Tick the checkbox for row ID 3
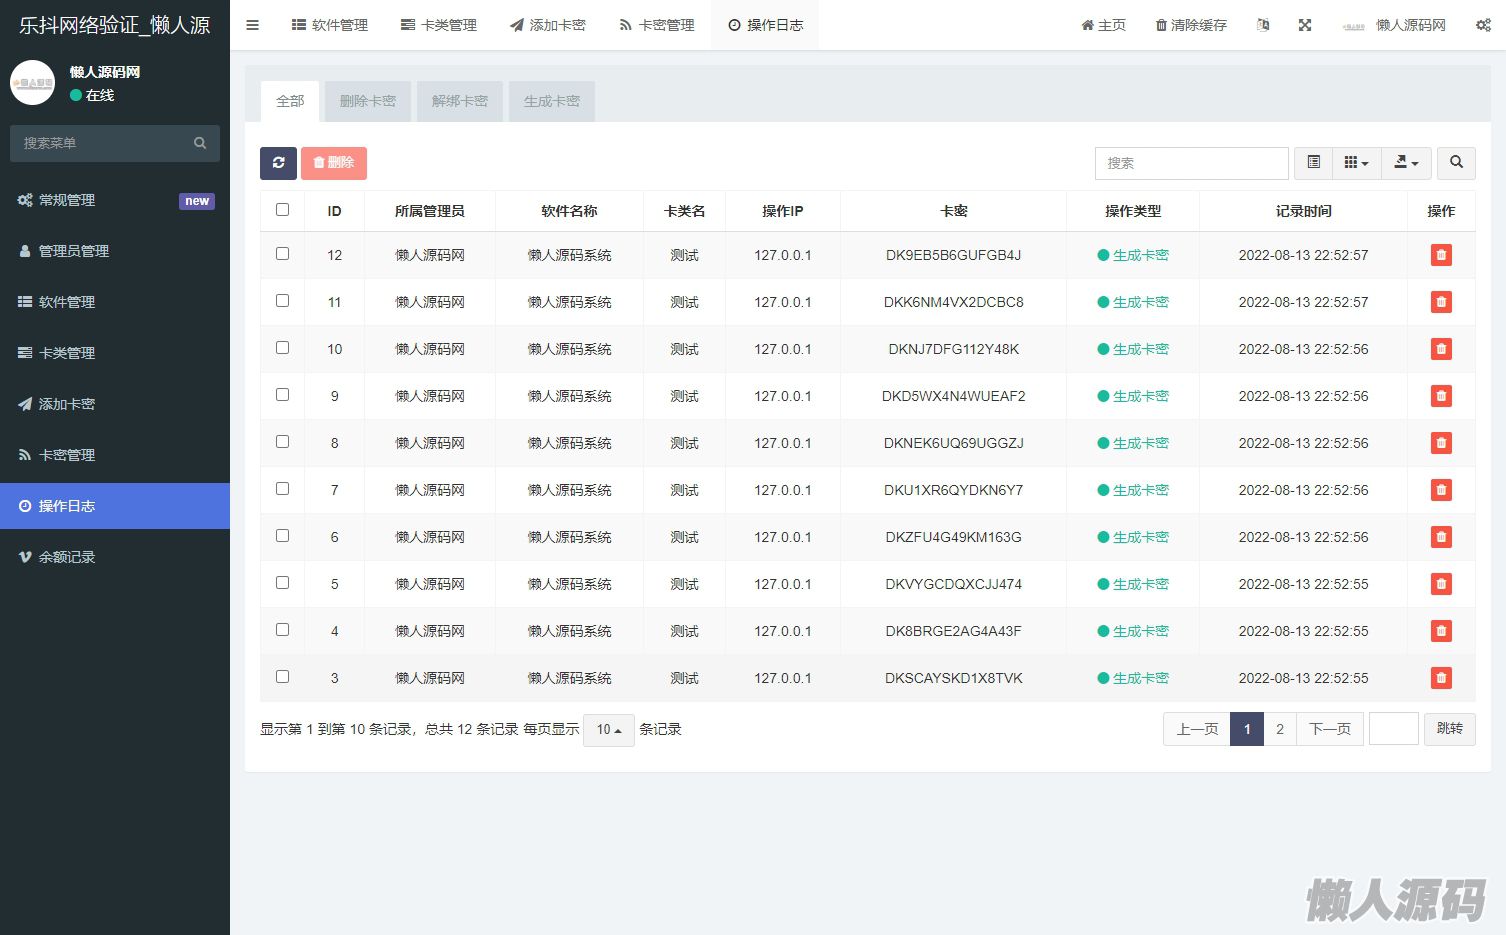Image resolution: width=1506 pixels, height=935 pixels. click(x=282, y=677)
